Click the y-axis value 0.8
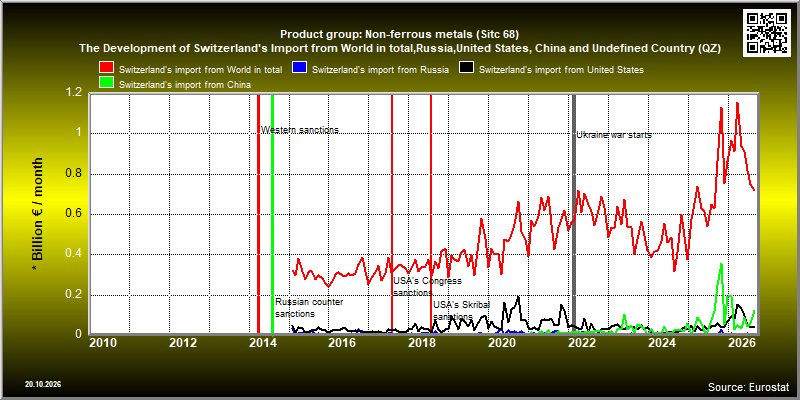 pyautogui.click(x=75, y=174)
